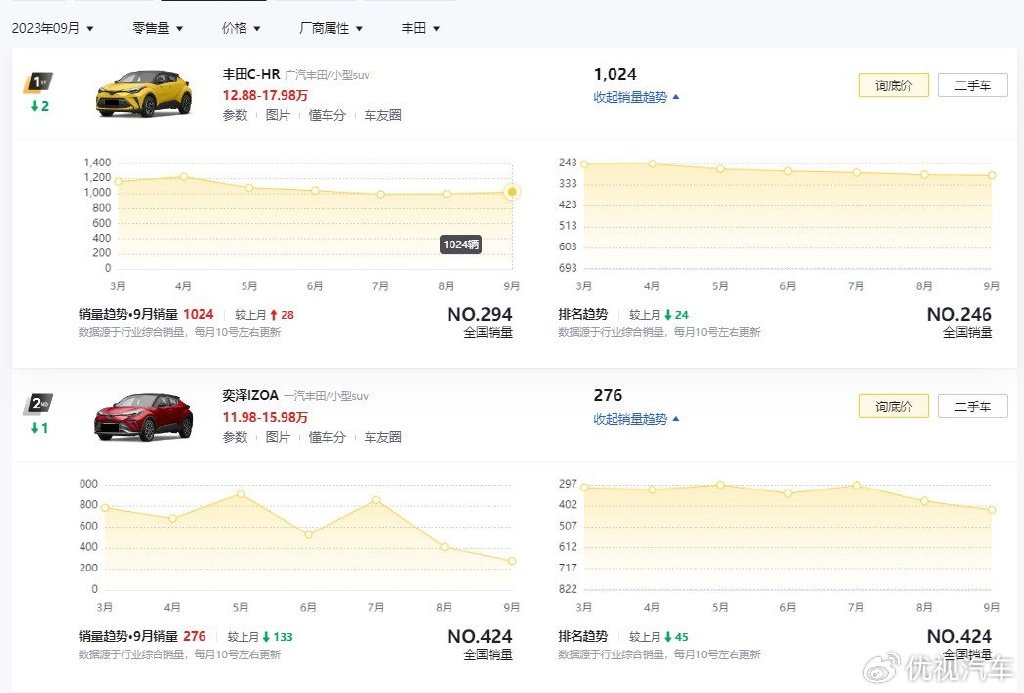Click 询底价 button for 丰田C-HR
This screenshot has height=693, width=1024.
893,86
